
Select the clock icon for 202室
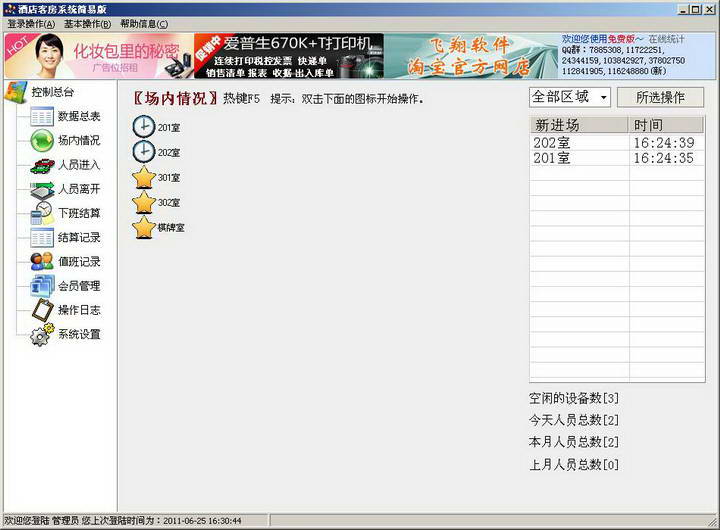click(x=144, y=152)
